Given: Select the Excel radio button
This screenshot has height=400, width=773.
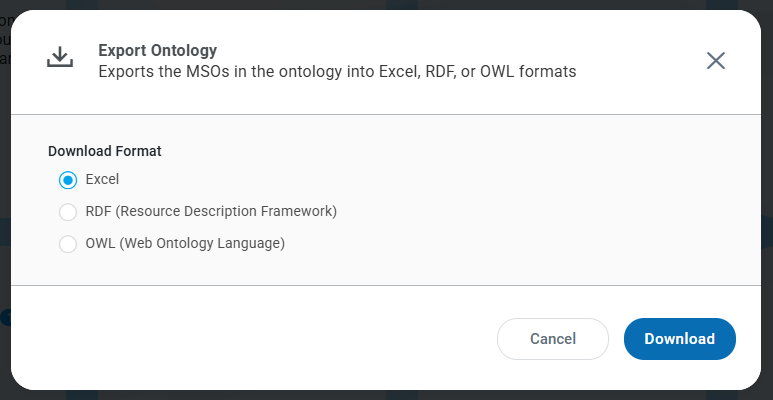Looking at the screenshot, I should point(68,180).
